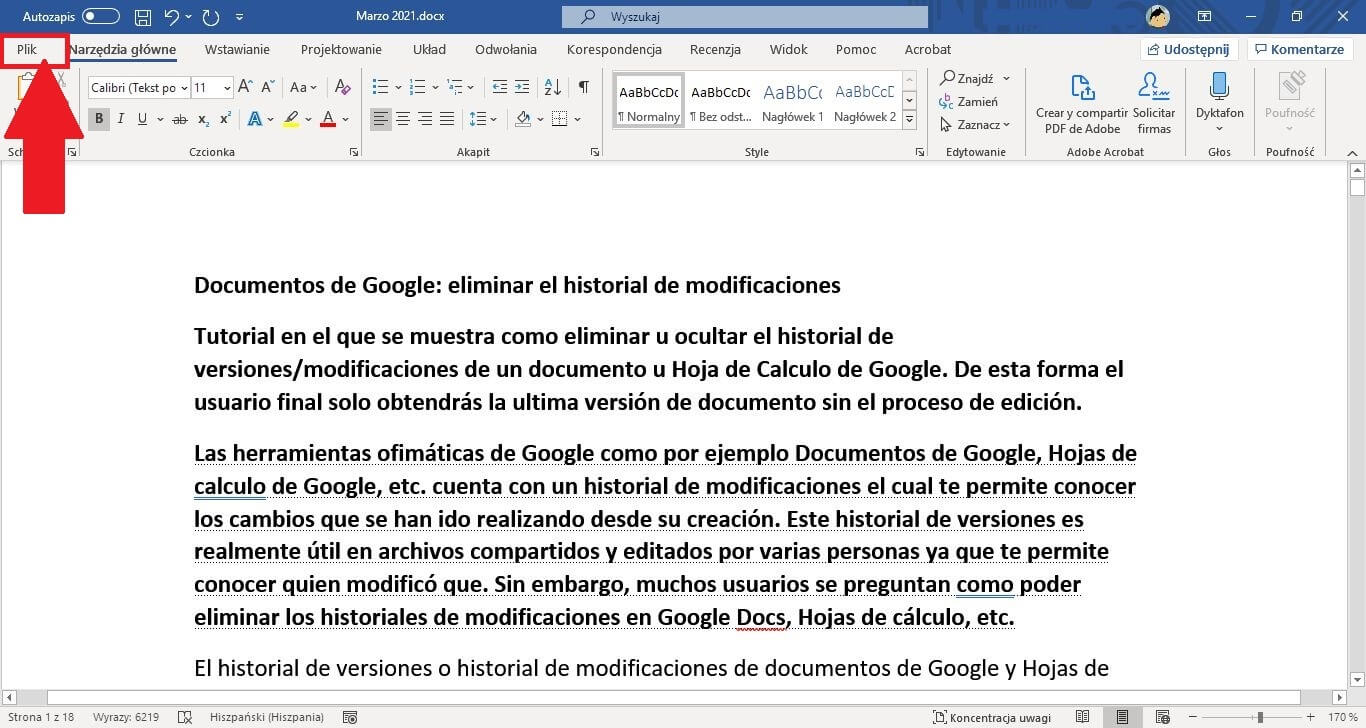
Task: Toggle Strikethrough formatting
Action: click(x=180, y=119)
